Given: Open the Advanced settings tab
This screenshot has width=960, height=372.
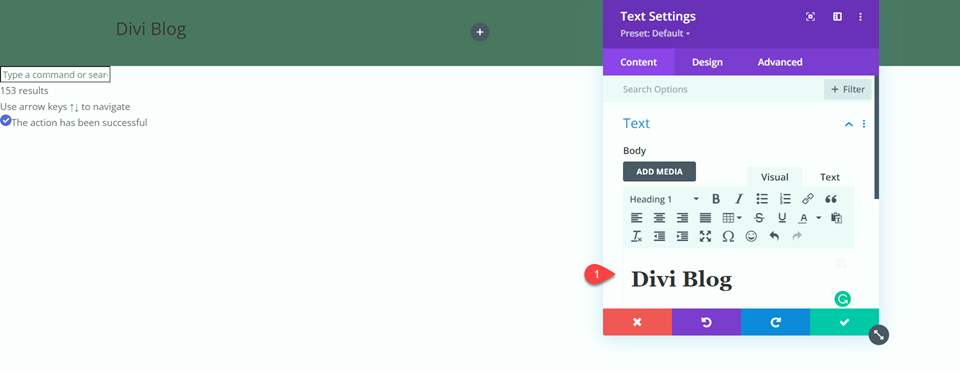Looking at the screenshot, I should coord(780,62).
